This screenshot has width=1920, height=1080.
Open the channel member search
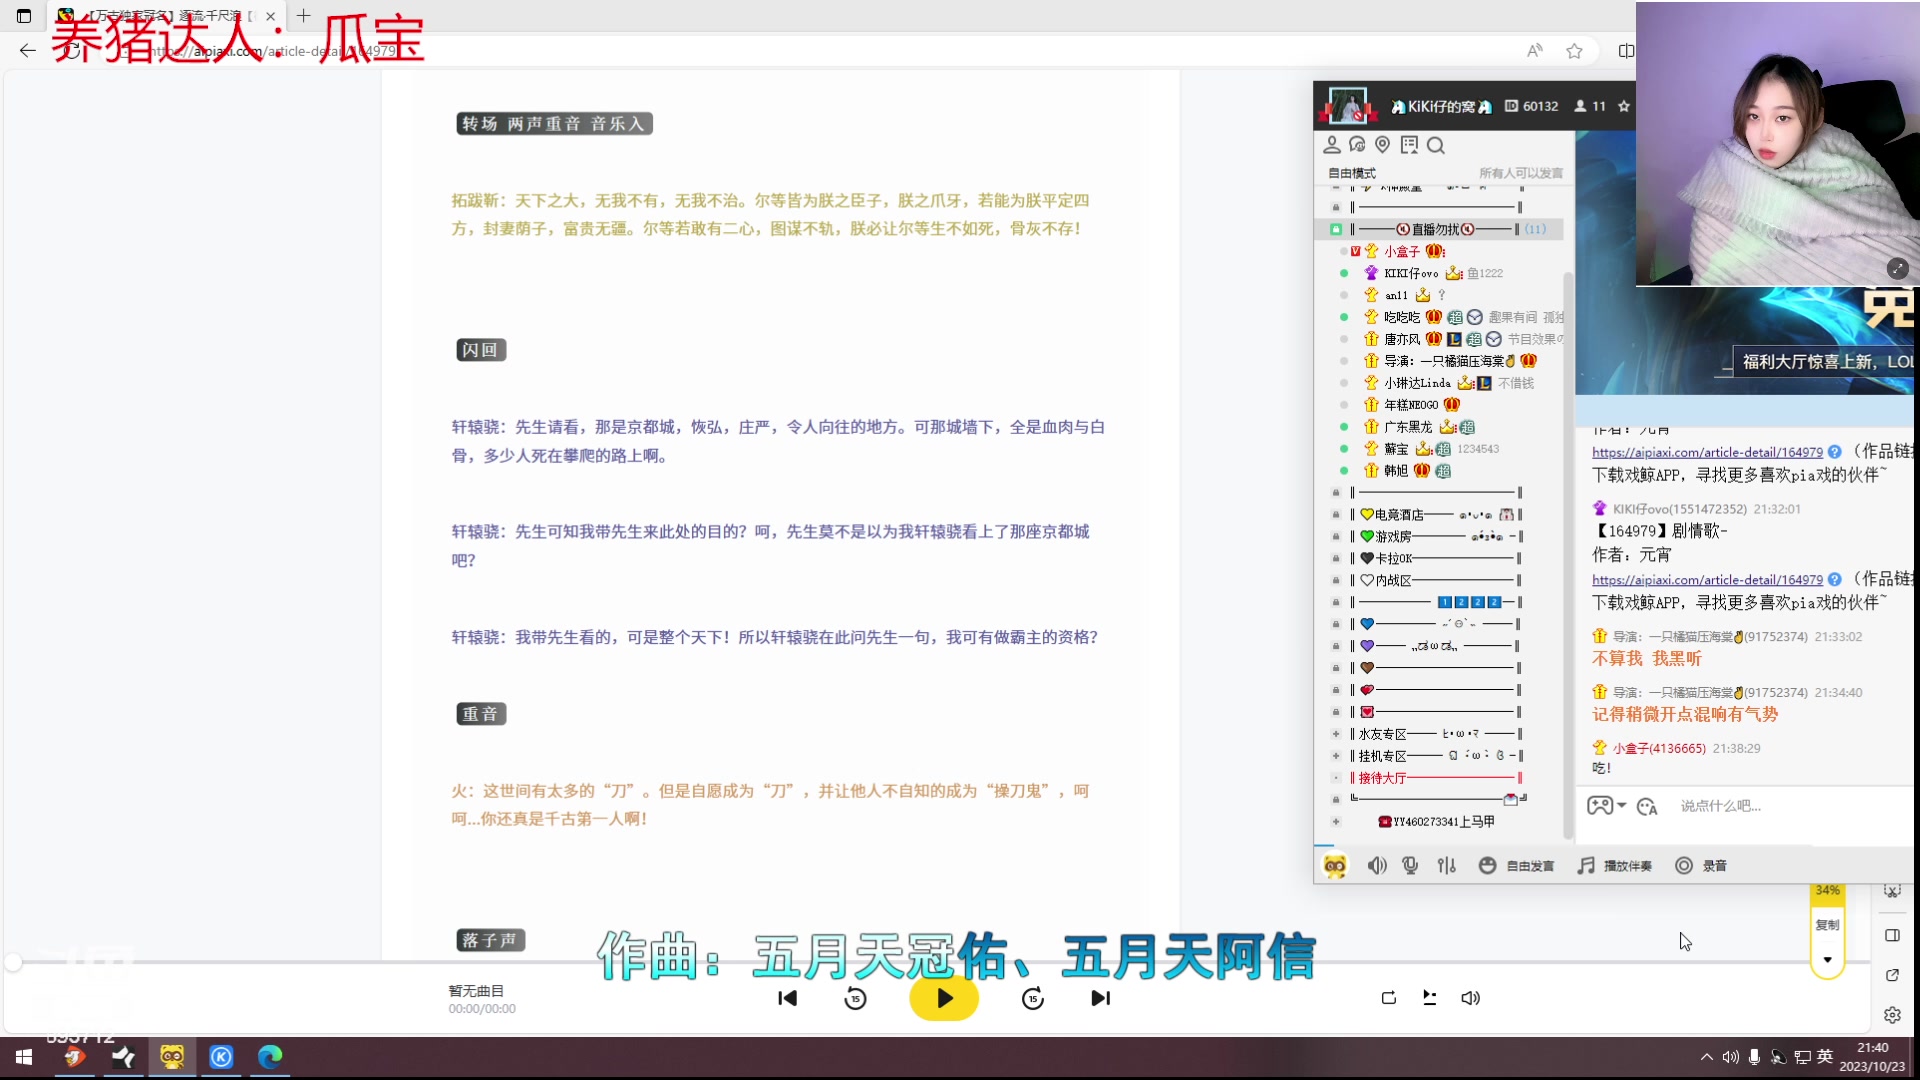(x=1437, y=145)
